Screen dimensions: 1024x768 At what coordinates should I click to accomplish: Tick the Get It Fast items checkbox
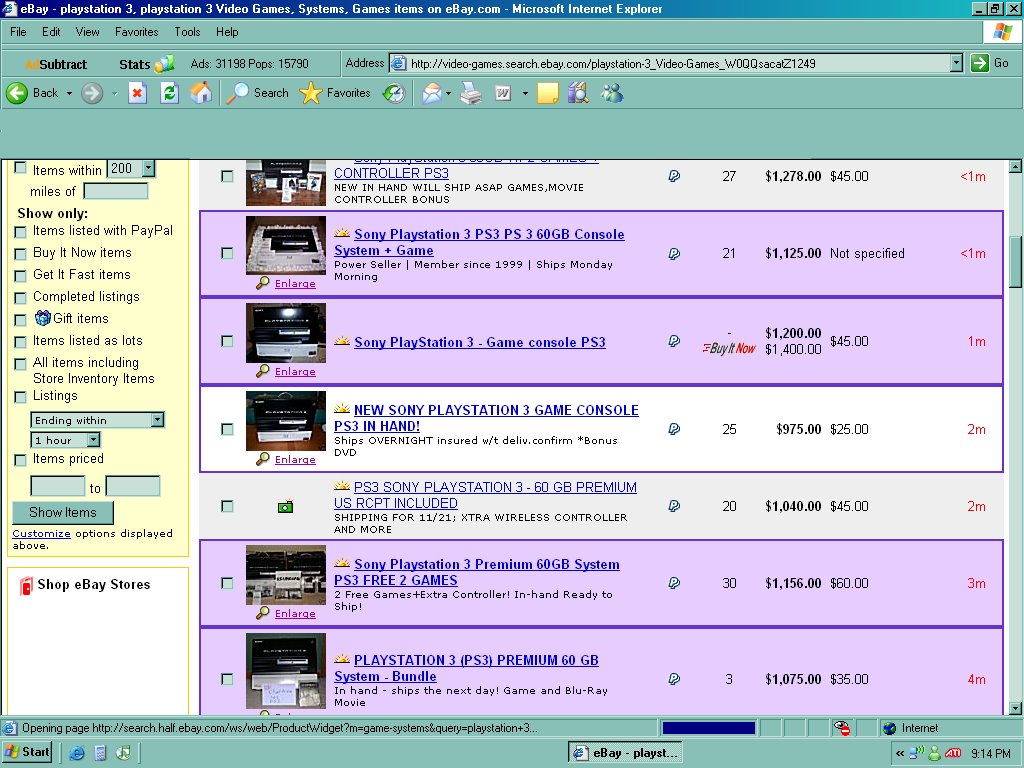click(20, 276)
